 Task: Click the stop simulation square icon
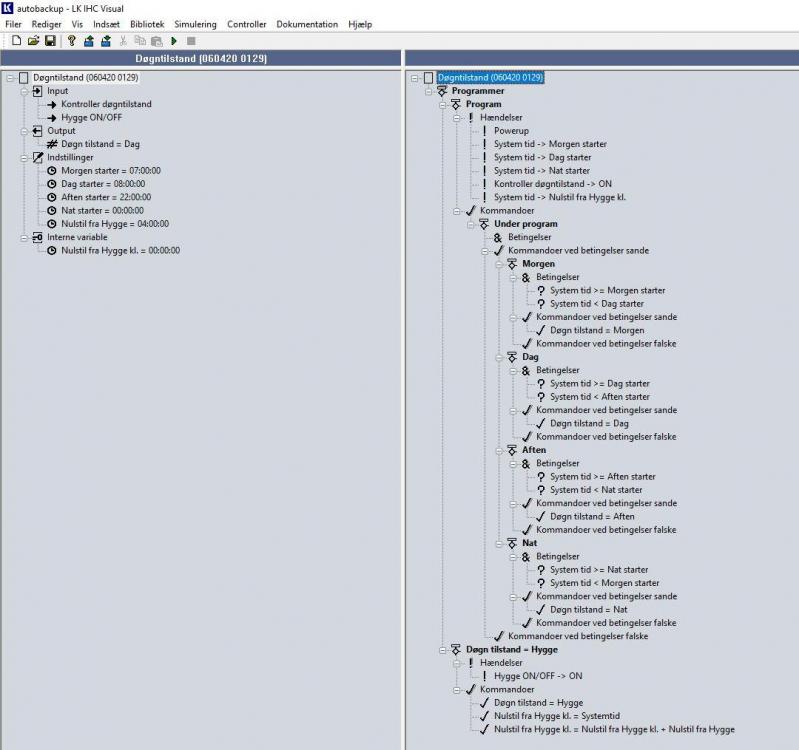tap(191, 41)
